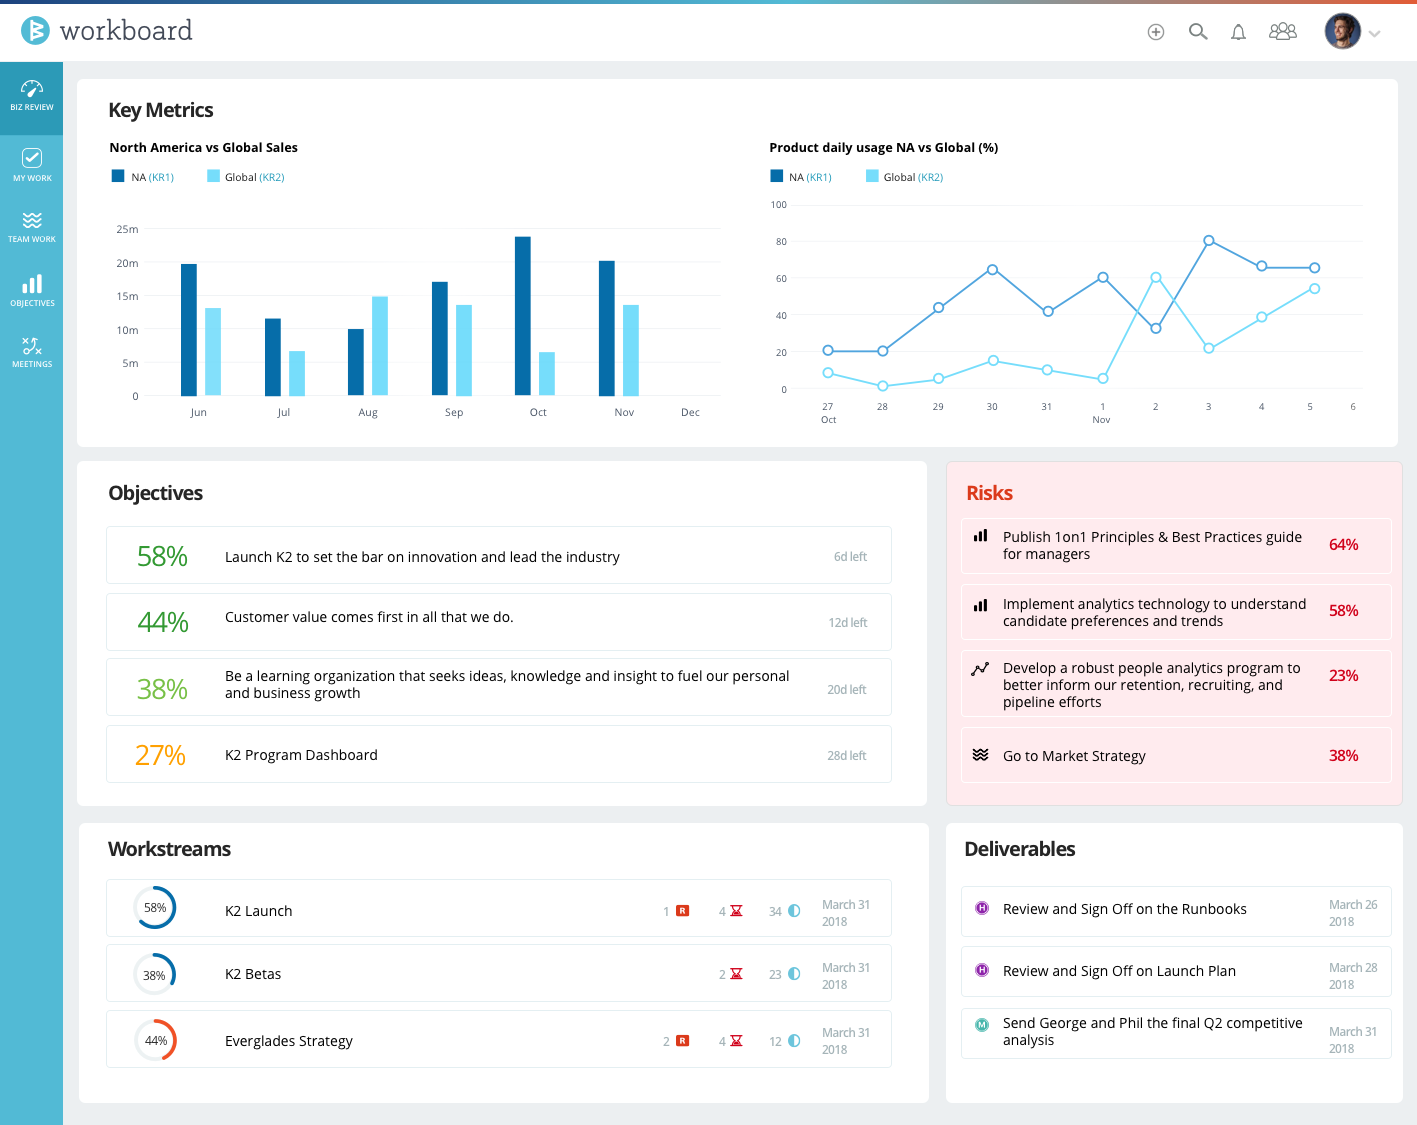Toggle the NA (KR1) legend on sales chart
1417x1125 pixels.
[x=142, y=176]
